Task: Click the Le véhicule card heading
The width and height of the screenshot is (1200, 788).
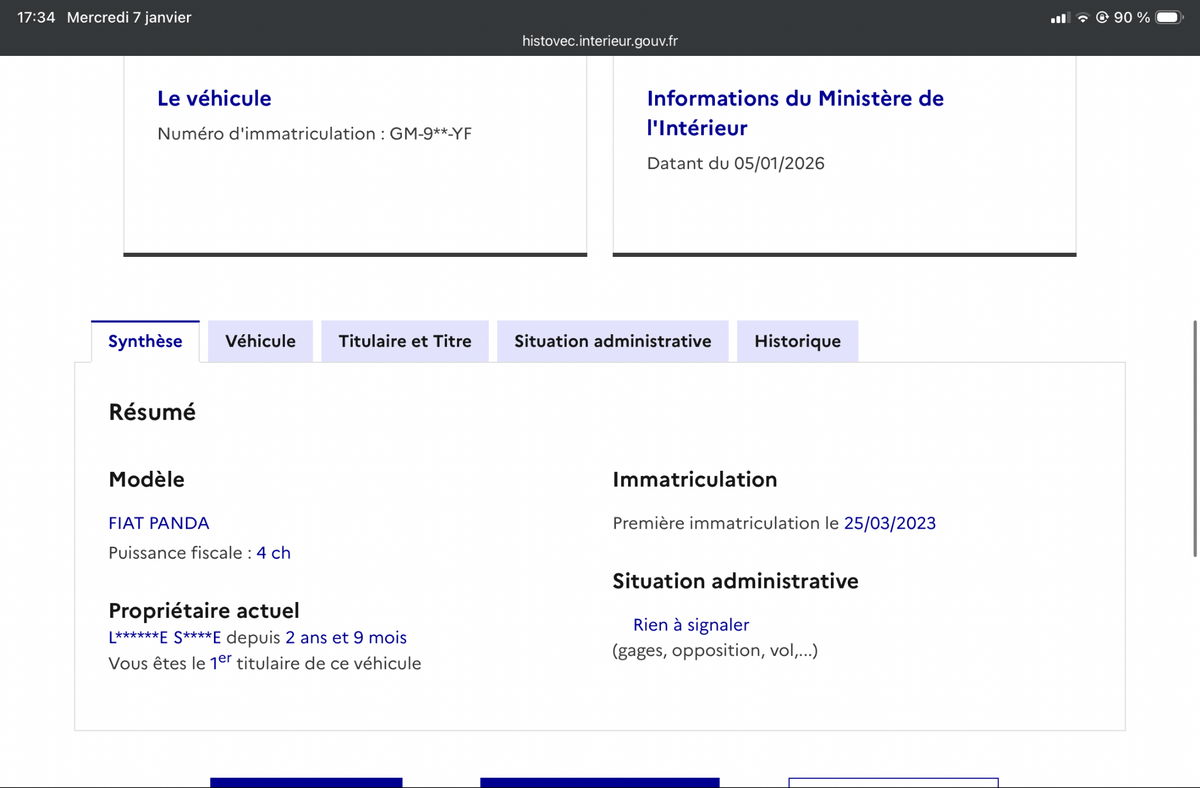Action: (214, 98)
